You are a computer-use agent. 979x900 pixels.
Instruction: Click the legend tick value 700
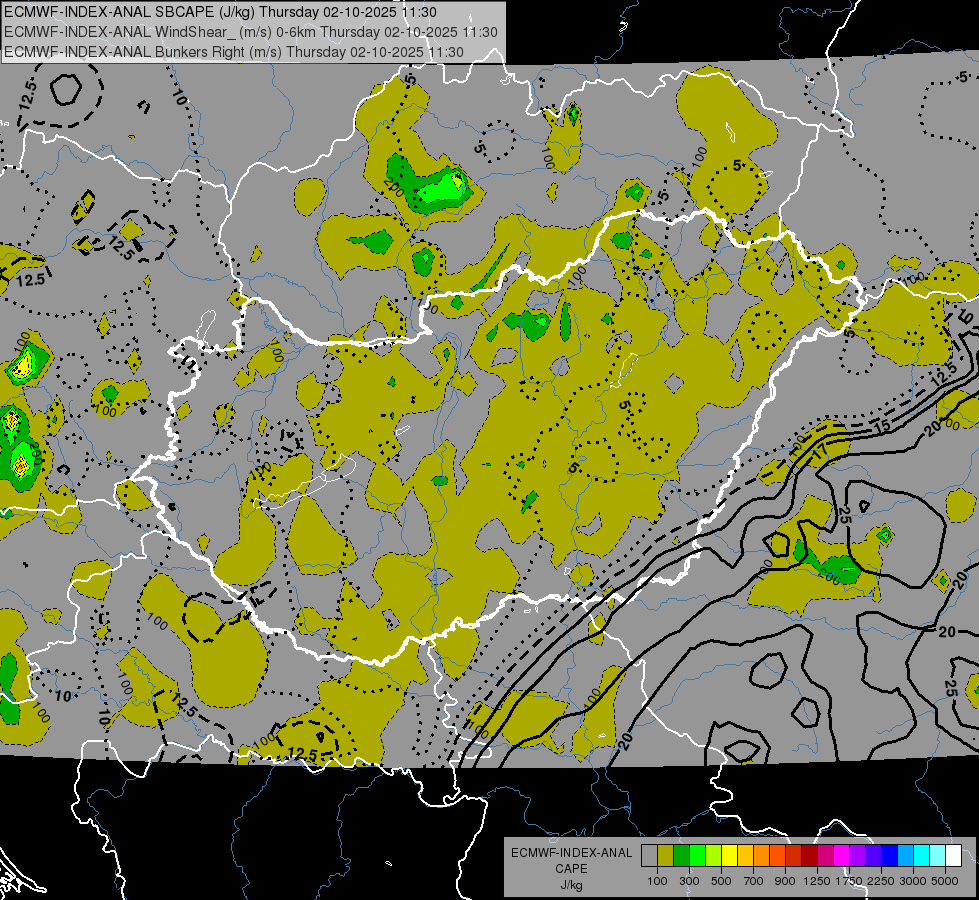click(754, 881)
